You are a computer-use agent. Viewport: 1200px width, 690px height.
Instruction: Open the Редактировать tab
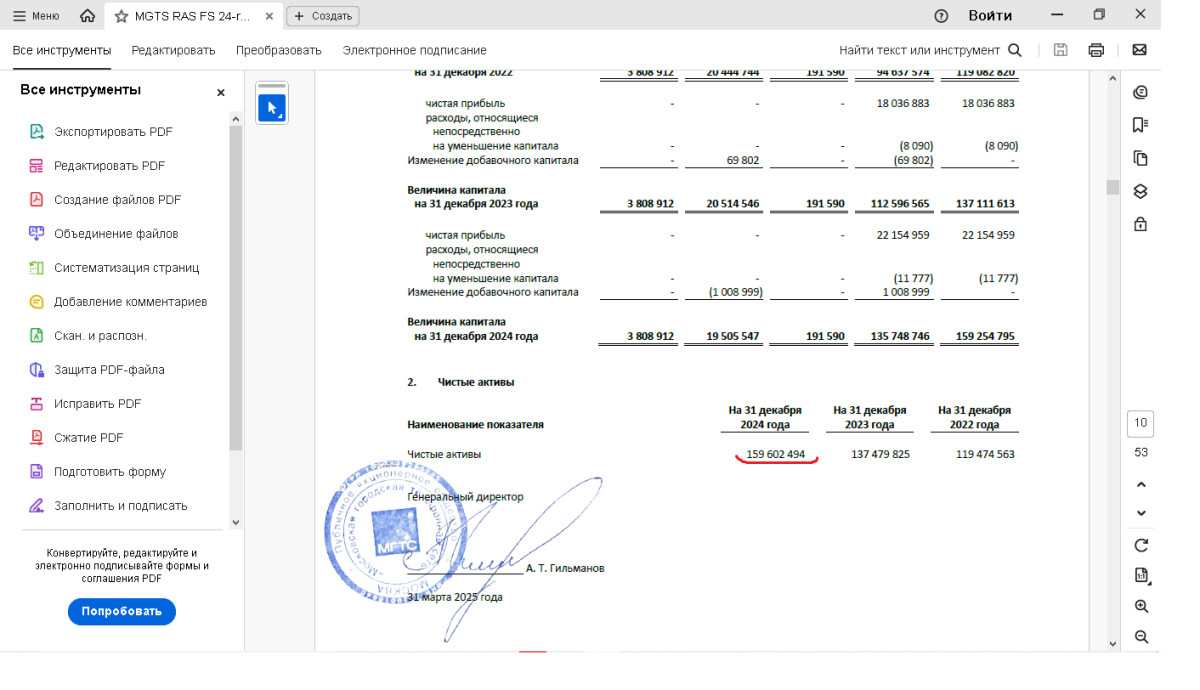click(x=173, y=50)
